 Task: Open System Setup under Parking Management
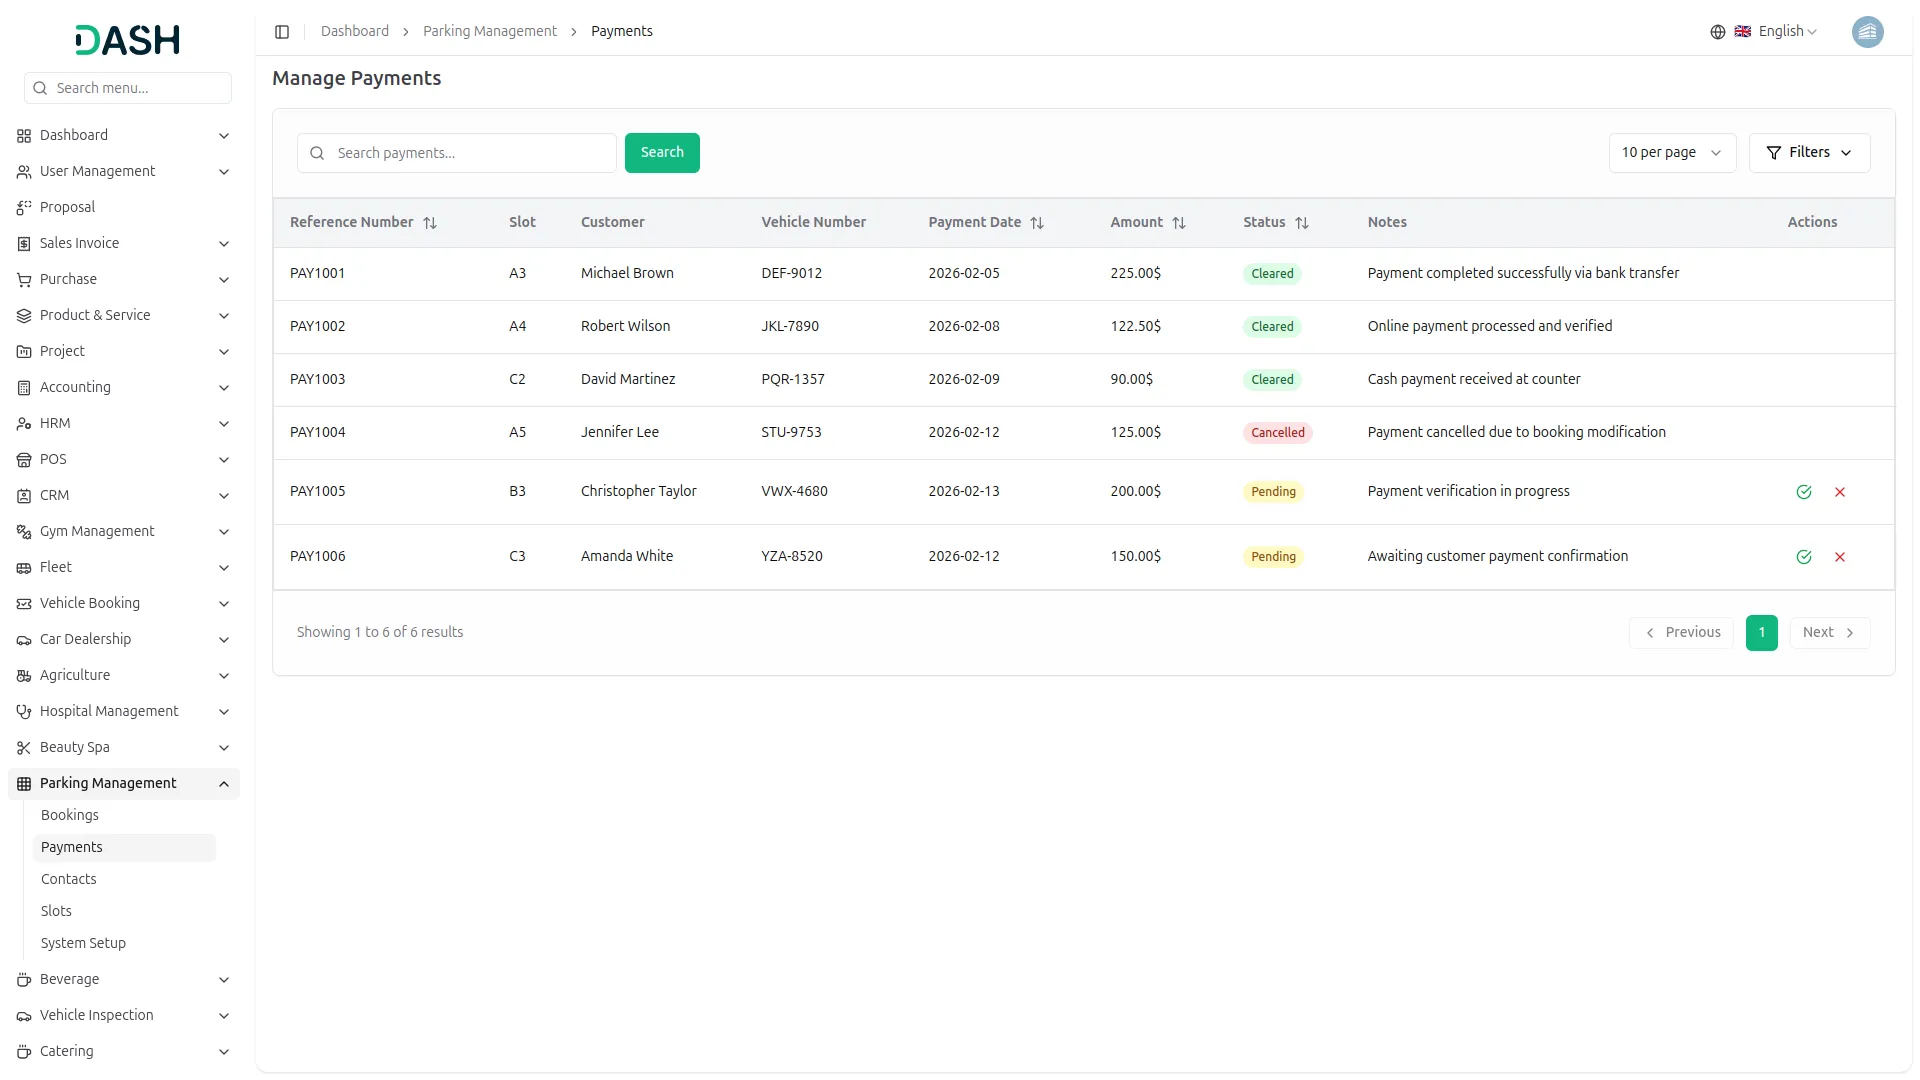point(124,943)
